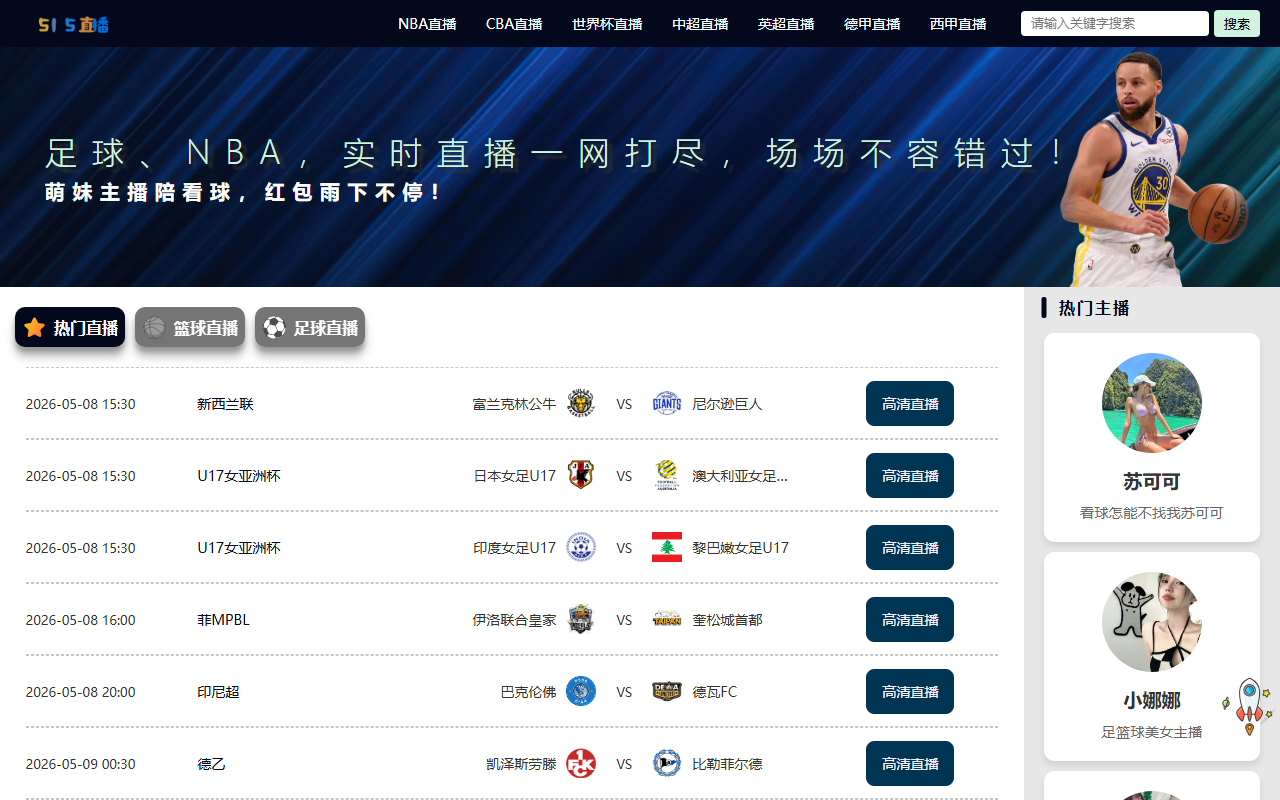Screen dimensions: 1280x800
Task: Click team name 奎松城首都
Action: [727, 620]
